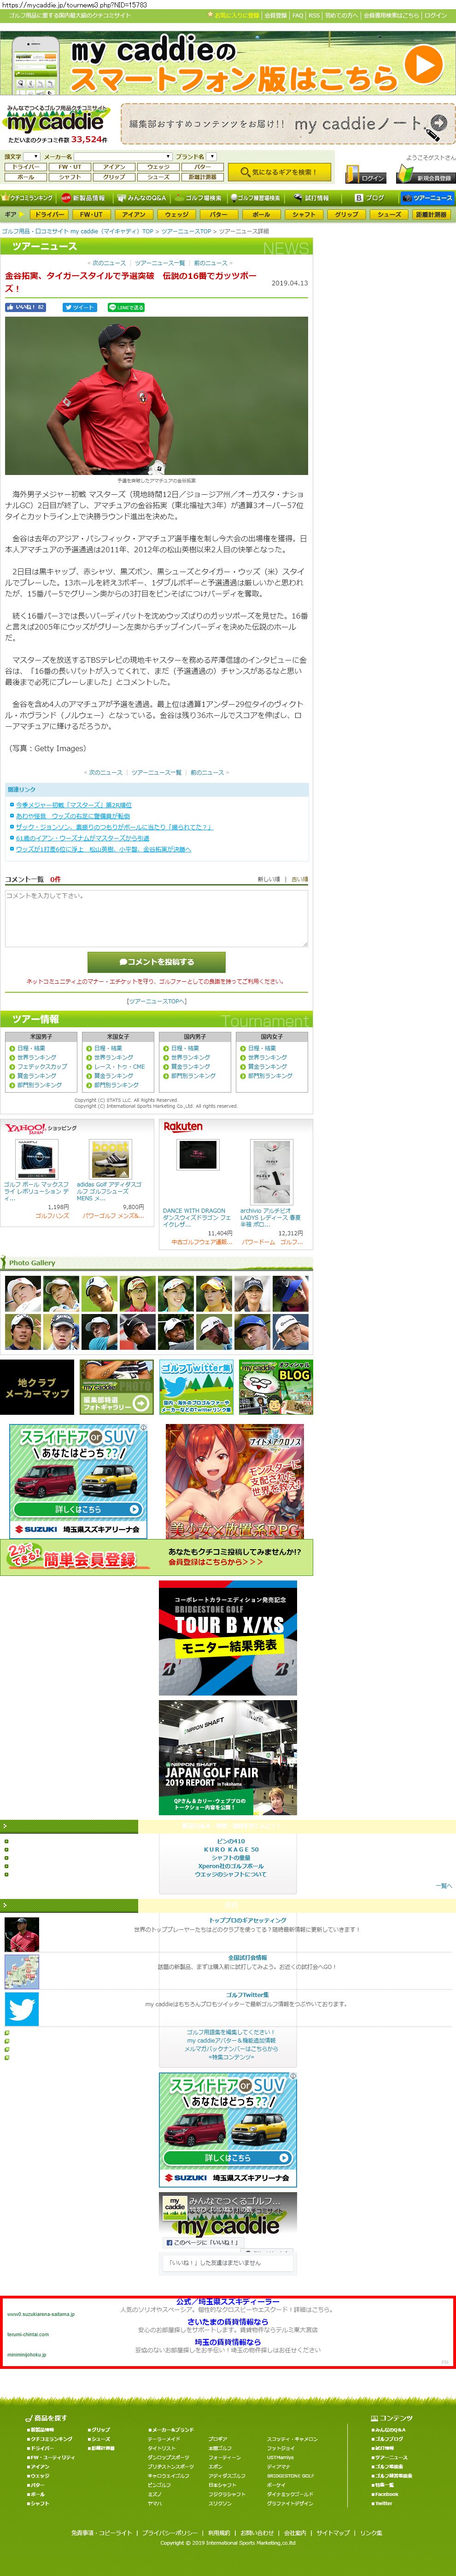Open the JAPAN GOLF FAIR 2019 REPORT banner
This screenshot has width=456, height=2576.
(228, 1757)
